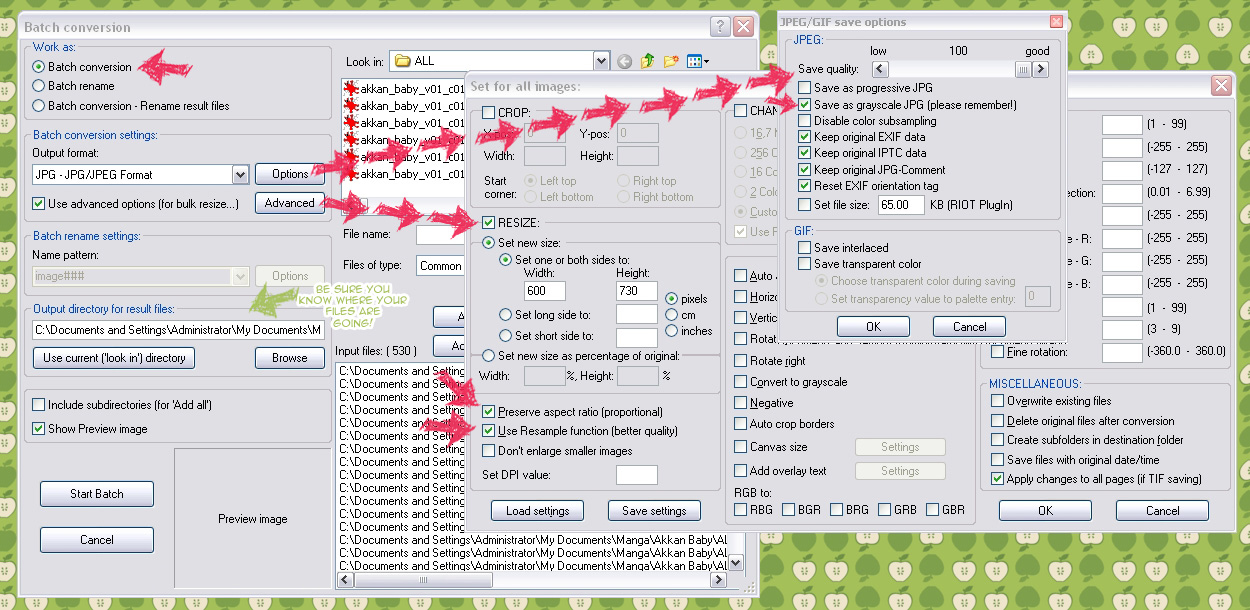The image size is (1250, 610).
Task: Click Browse for output directory
Action: [x=290, y=358]
